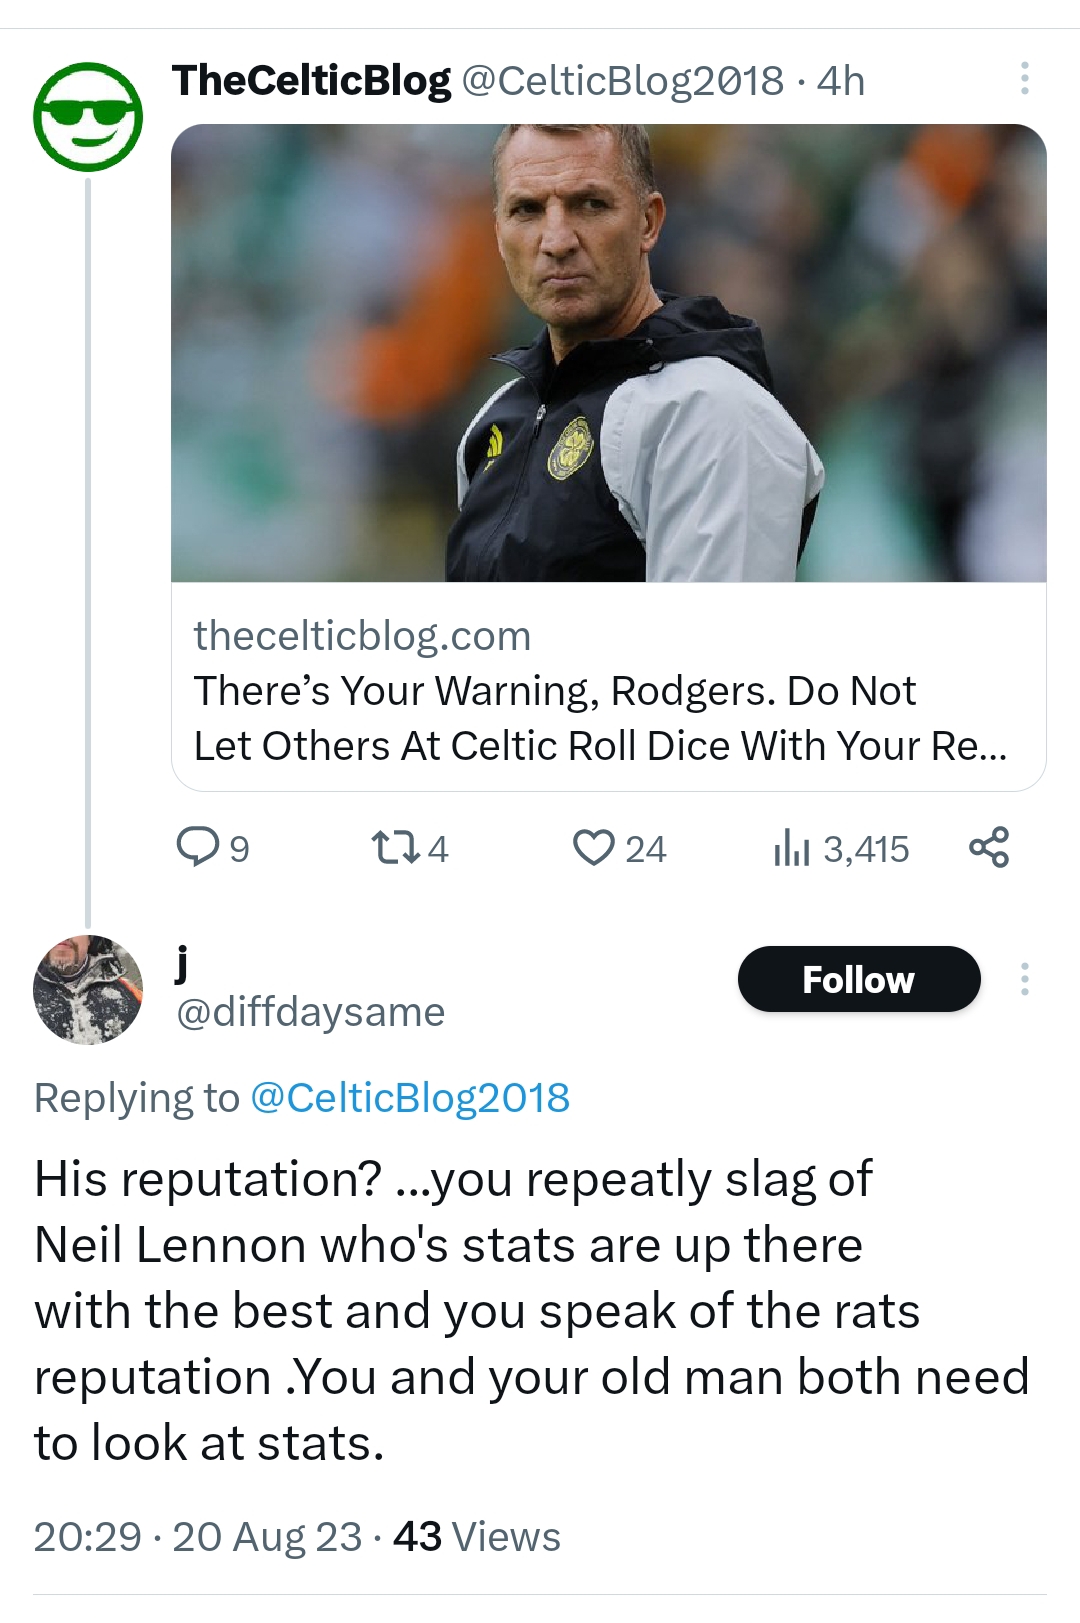The width and height of the screenshot is (1080, 1623).
Task: Click the @diffdaysame username handle
Action: [310, 1012]
